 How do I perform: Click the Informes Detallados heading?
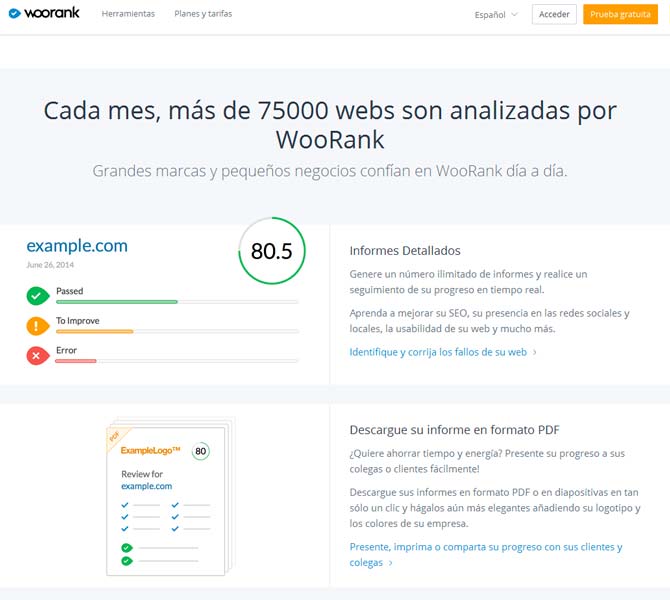coord(405,250)
